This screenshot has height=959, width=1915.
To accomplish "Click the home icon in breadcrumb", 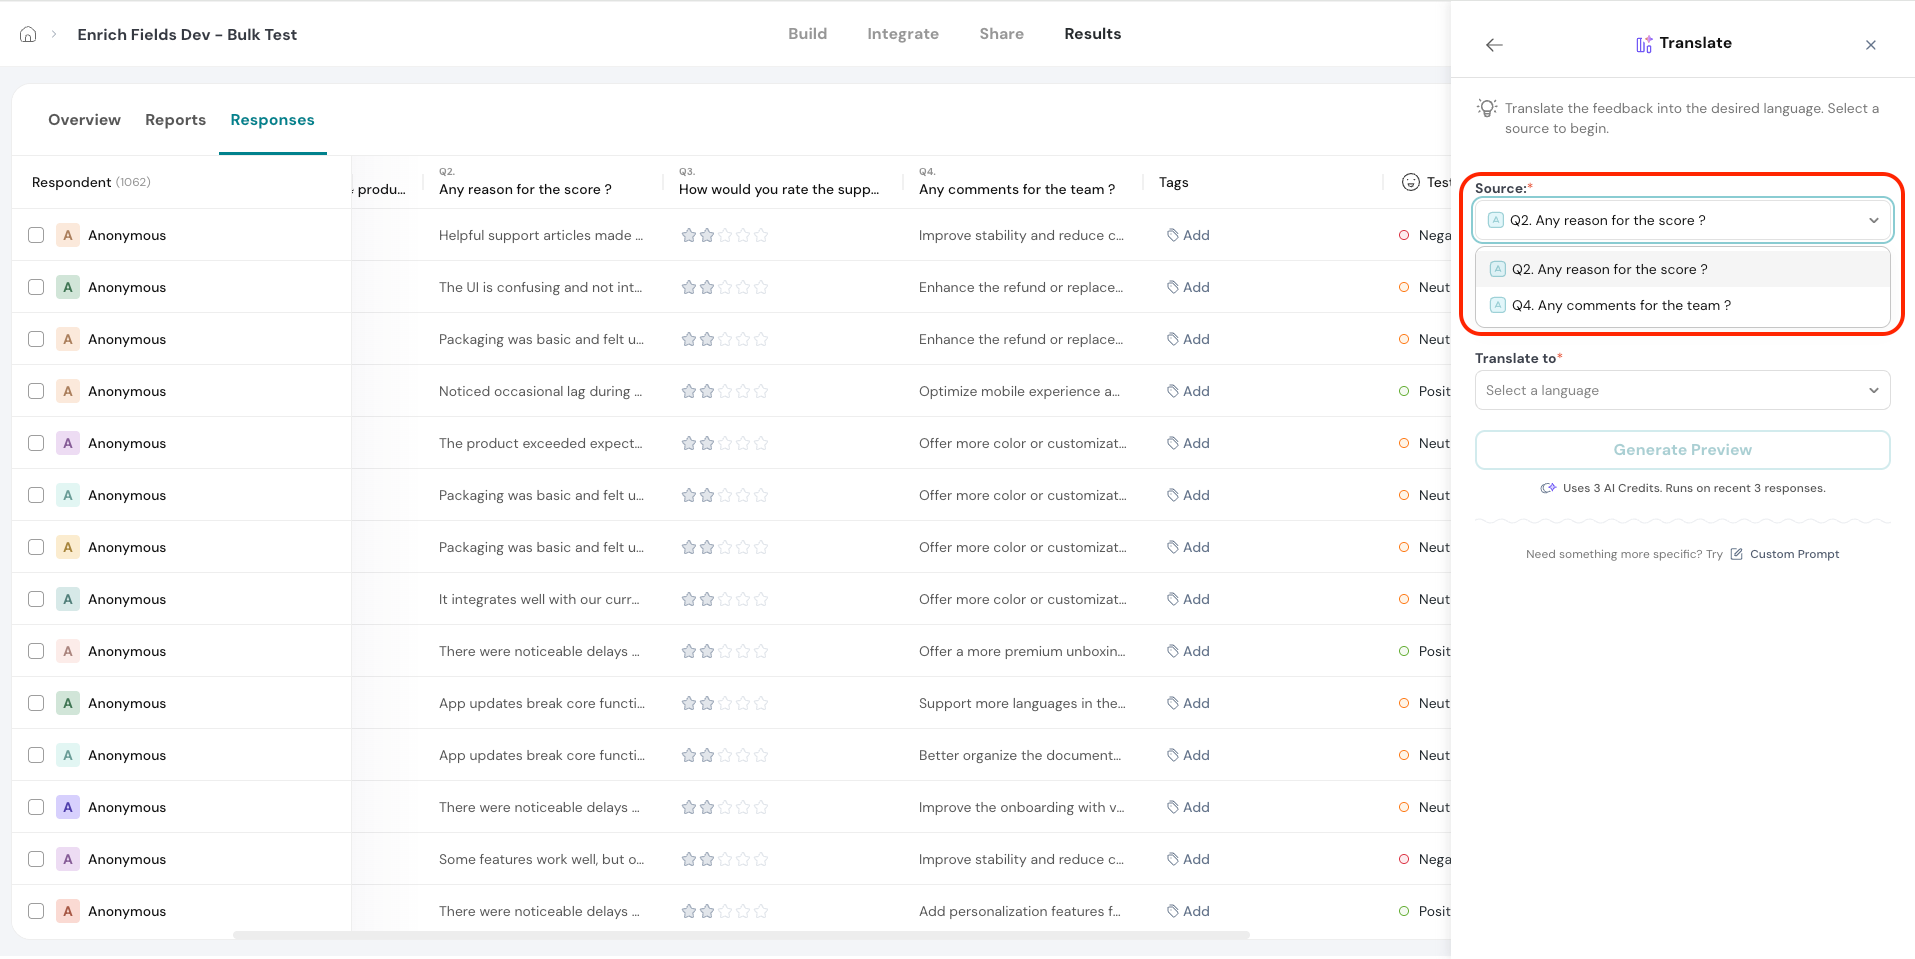I will (x=28, y=34).
